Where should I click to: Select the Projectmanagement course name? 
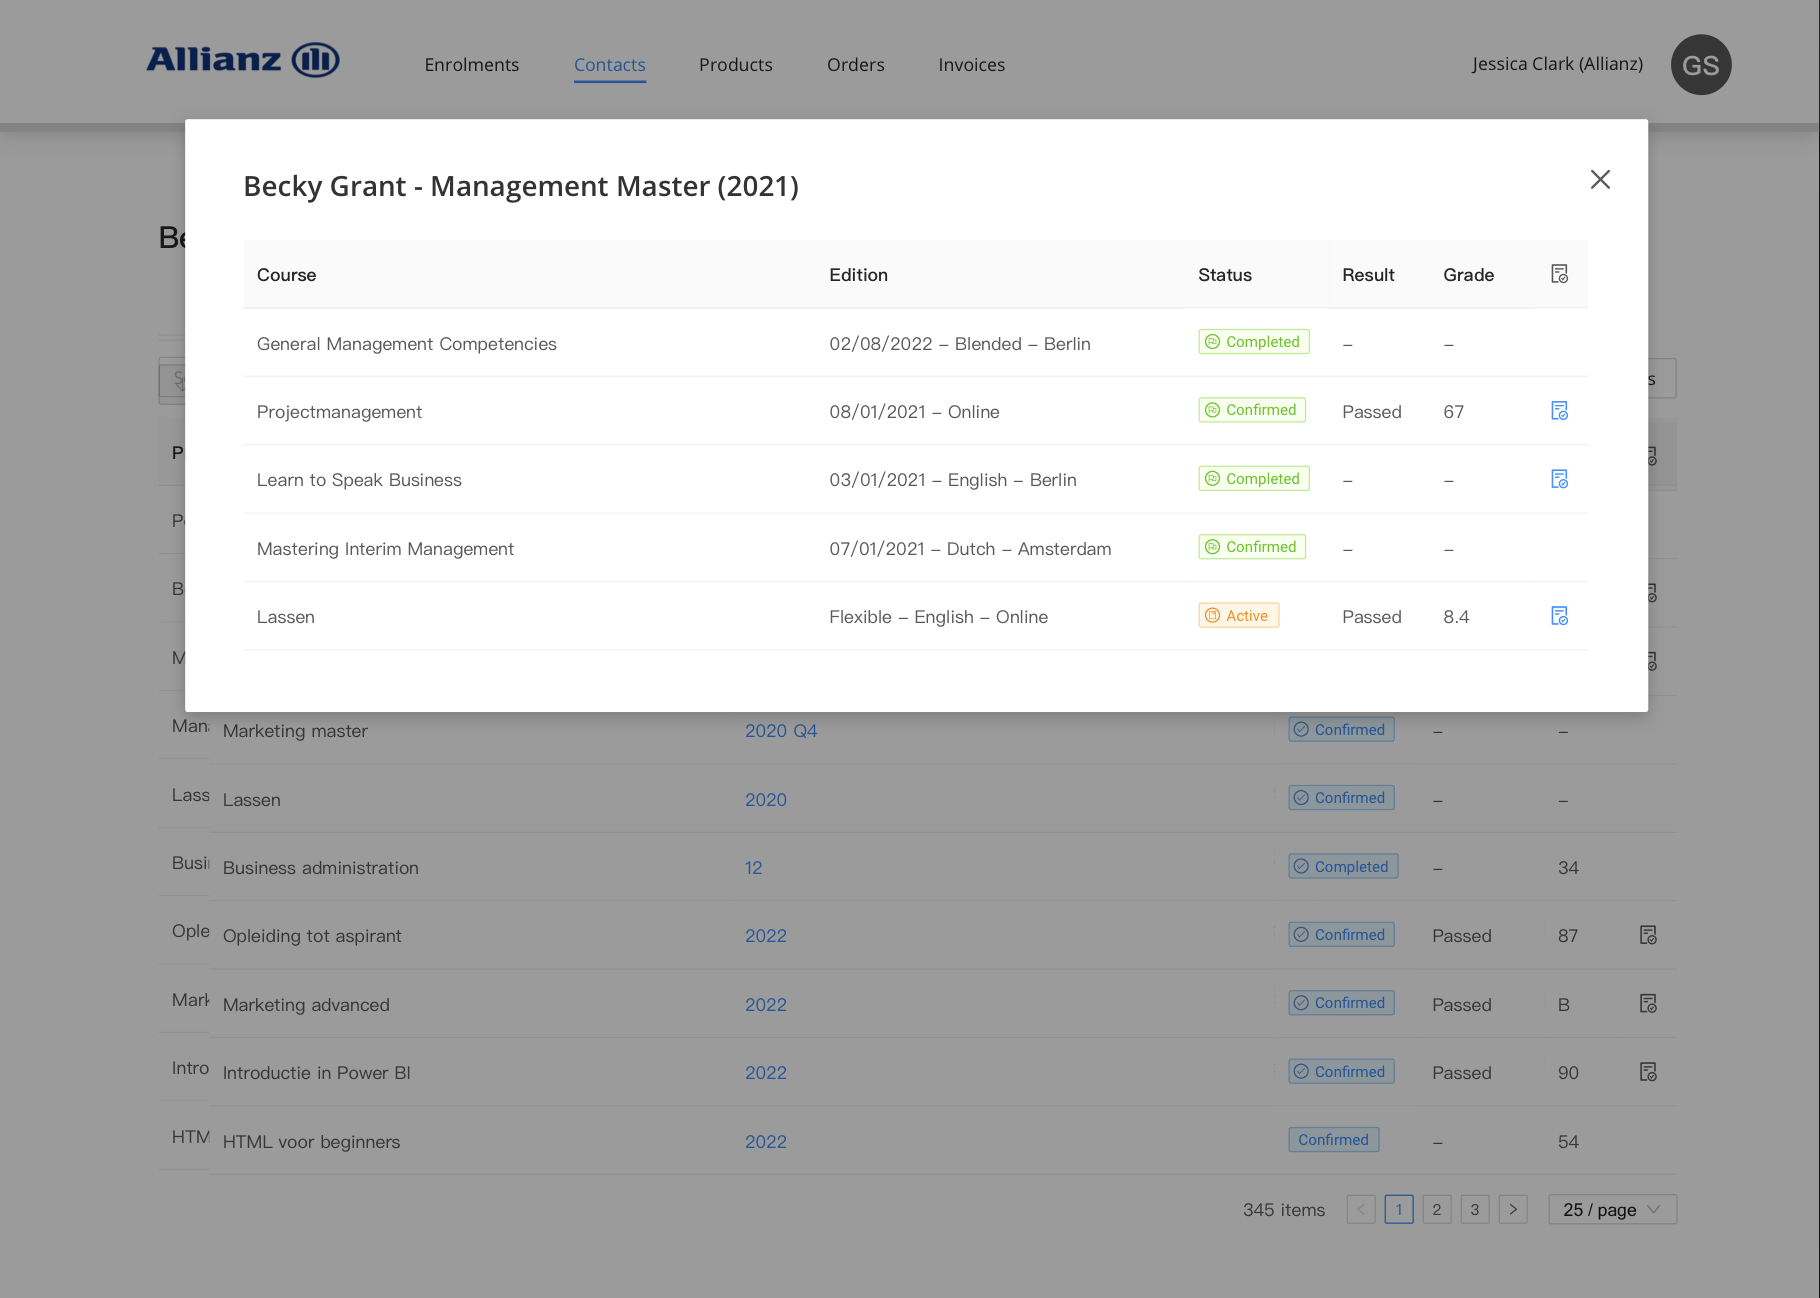pos(339,412)
